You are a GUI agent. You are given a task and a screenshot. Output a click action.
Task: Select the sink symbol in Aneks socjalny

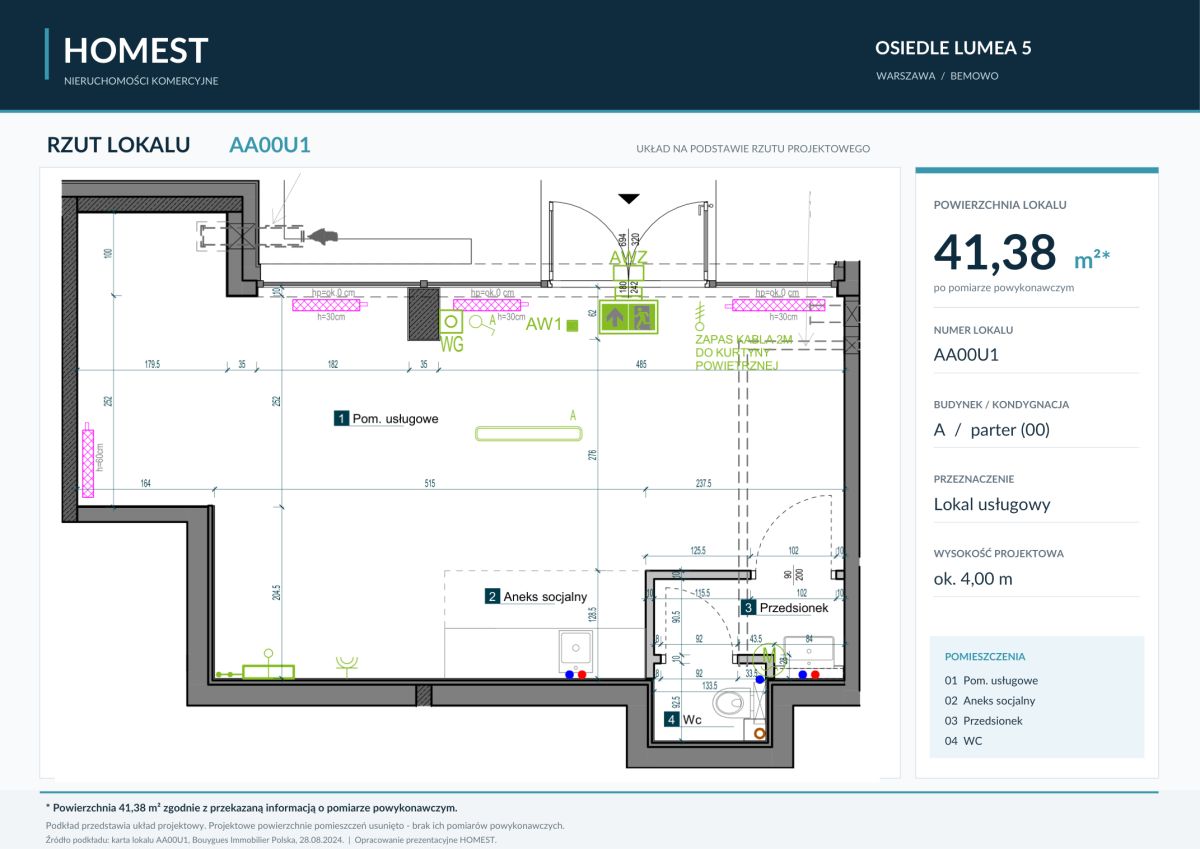pos(576,651)
